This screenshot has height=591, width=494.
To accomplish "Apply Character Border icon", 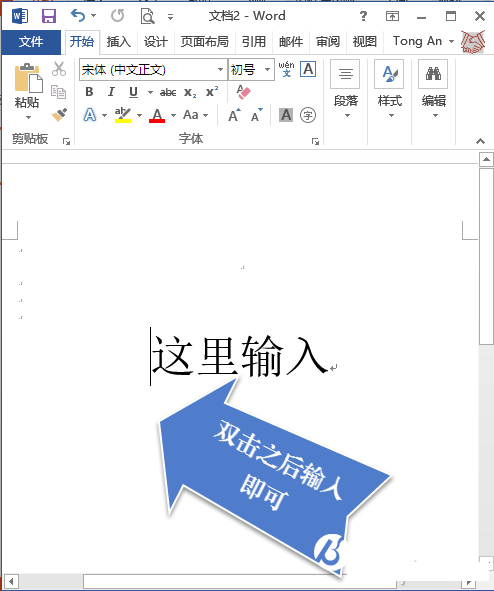I will [308, 69].
